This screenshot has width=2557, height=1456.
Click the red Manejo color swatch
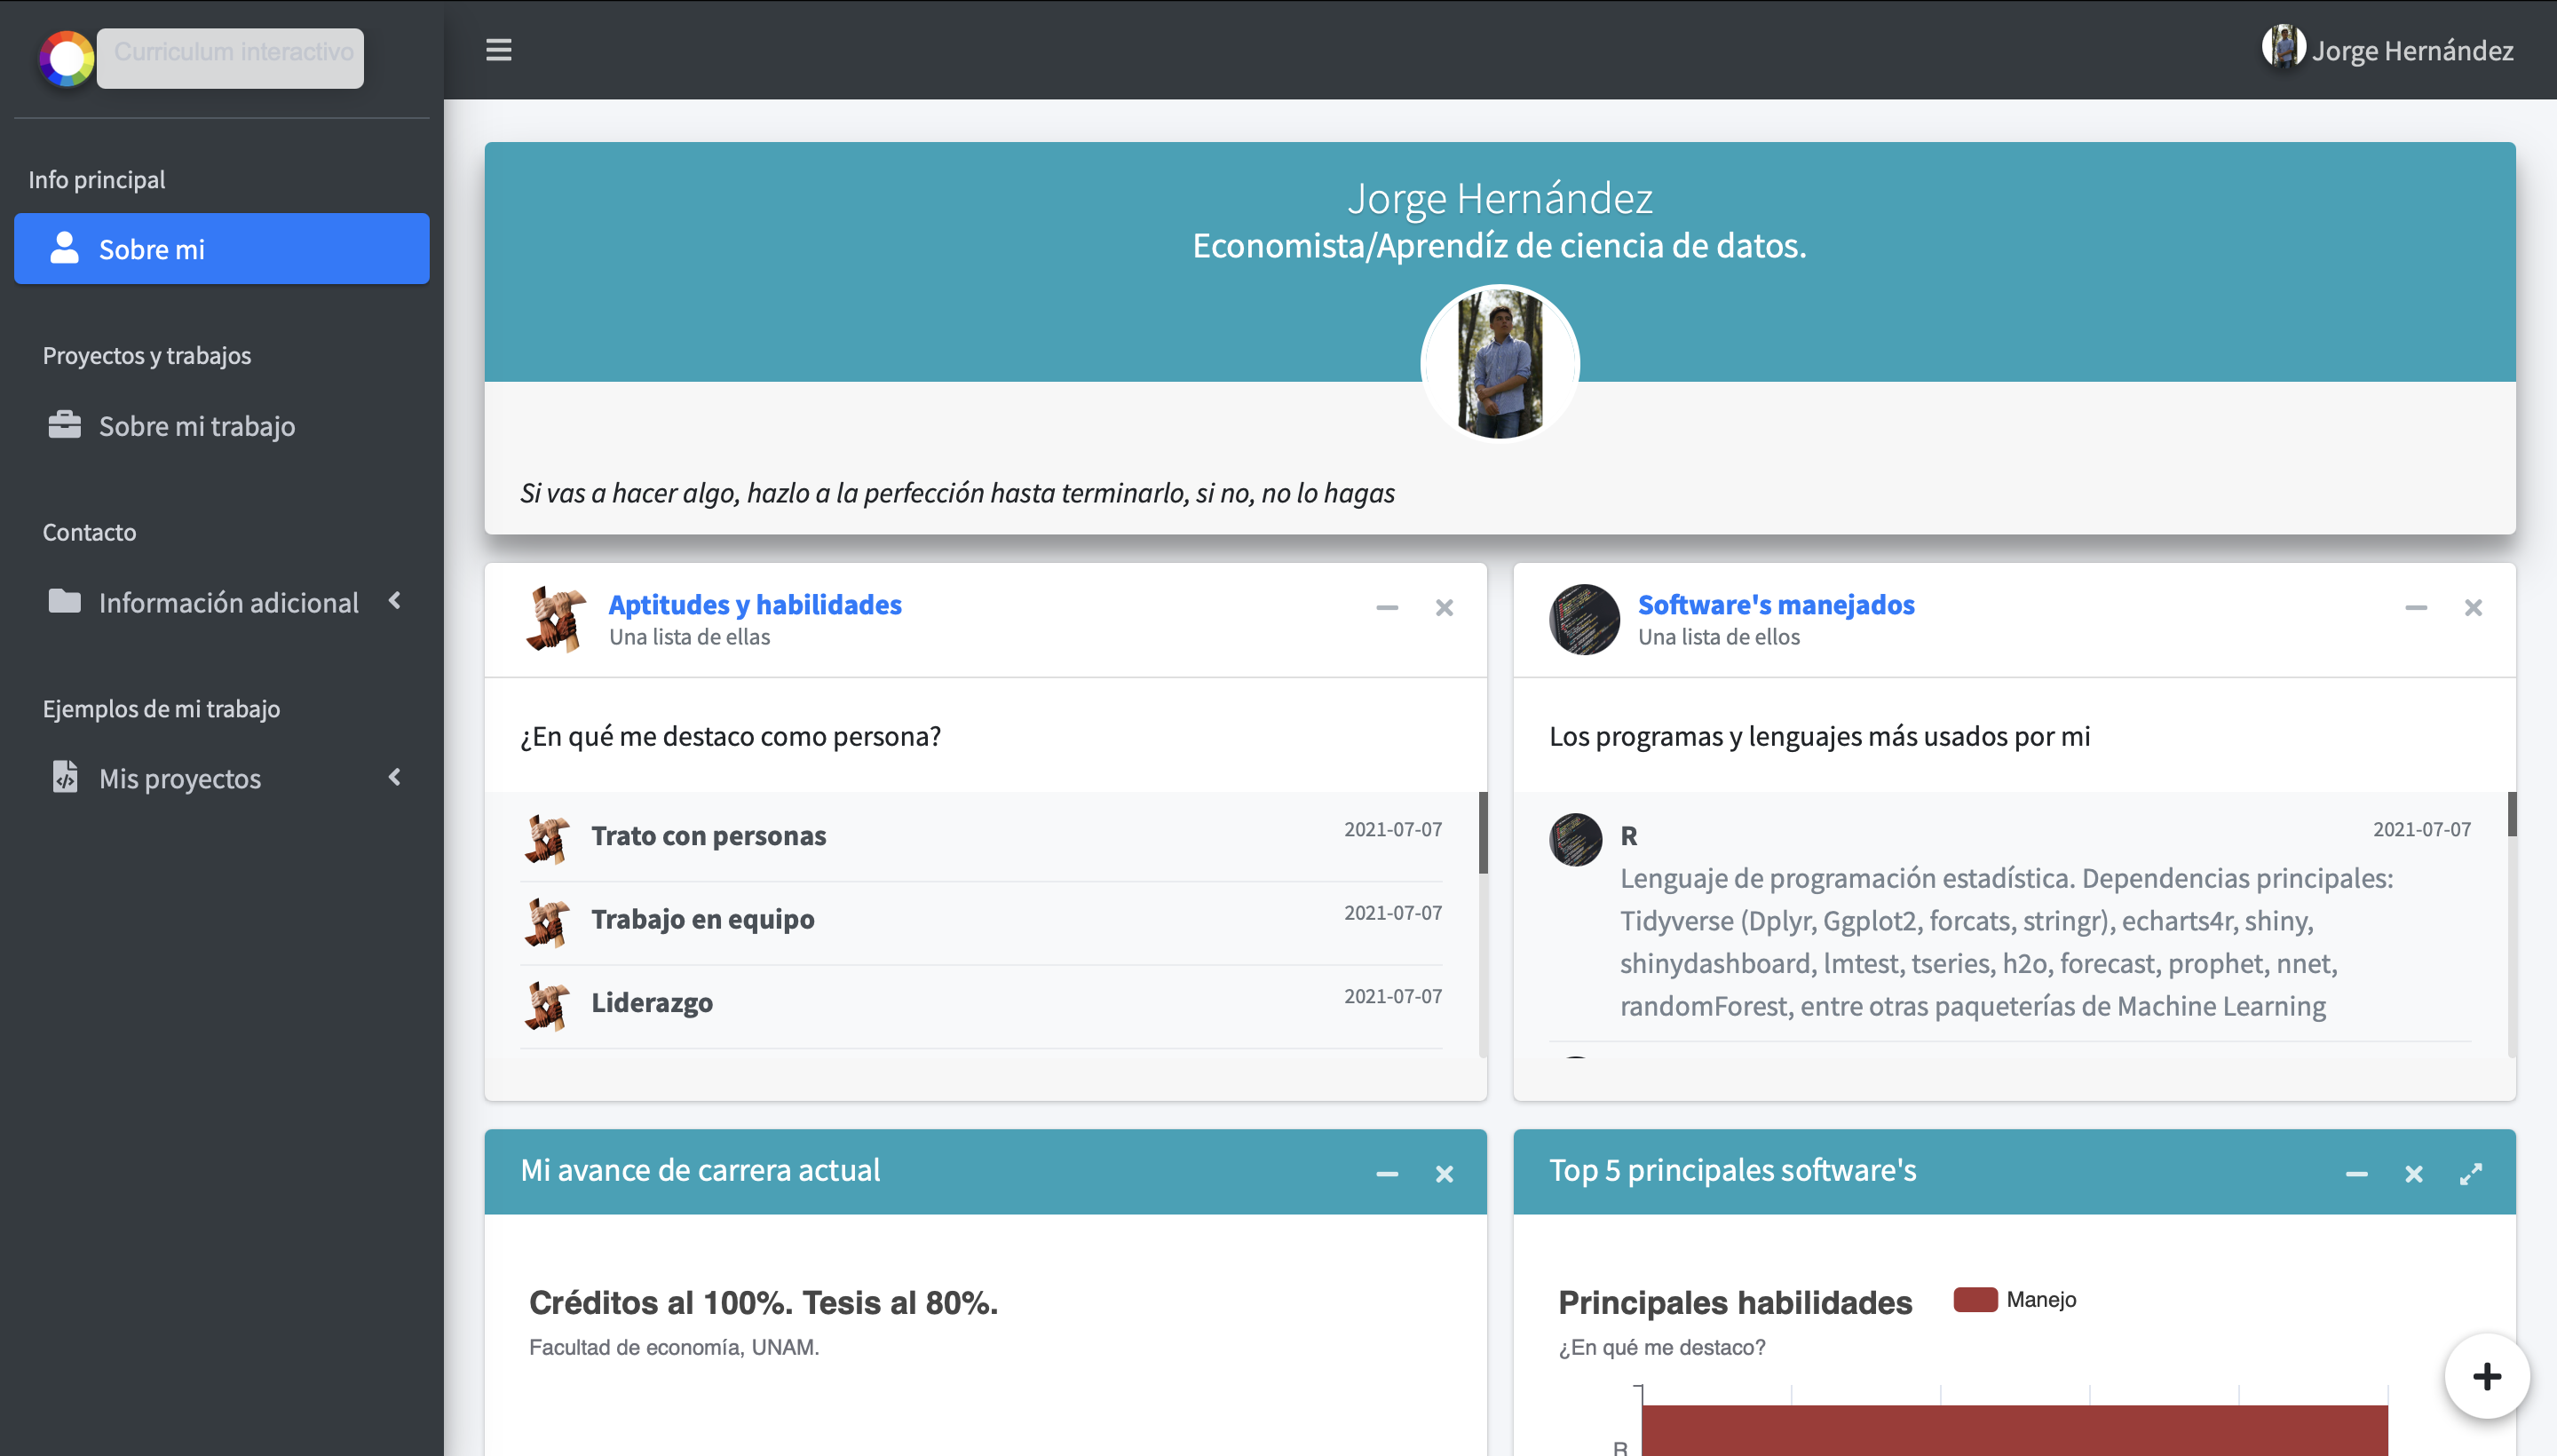click(x=1977, y=1298)
